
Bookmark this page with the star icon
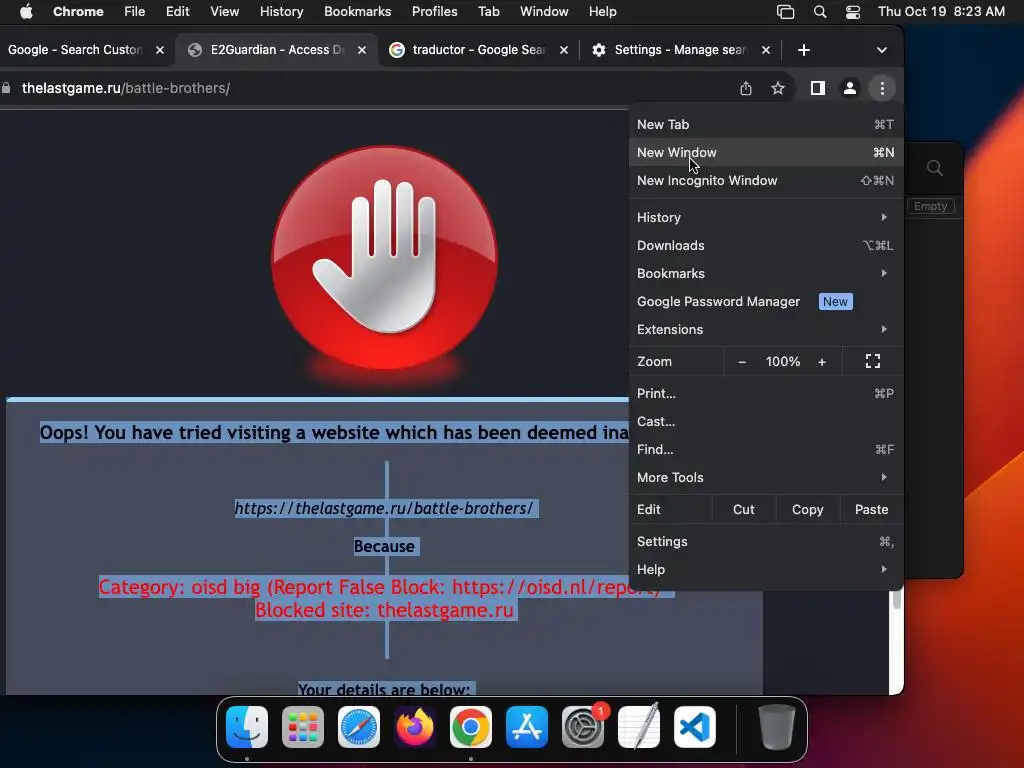click(777, 88)
